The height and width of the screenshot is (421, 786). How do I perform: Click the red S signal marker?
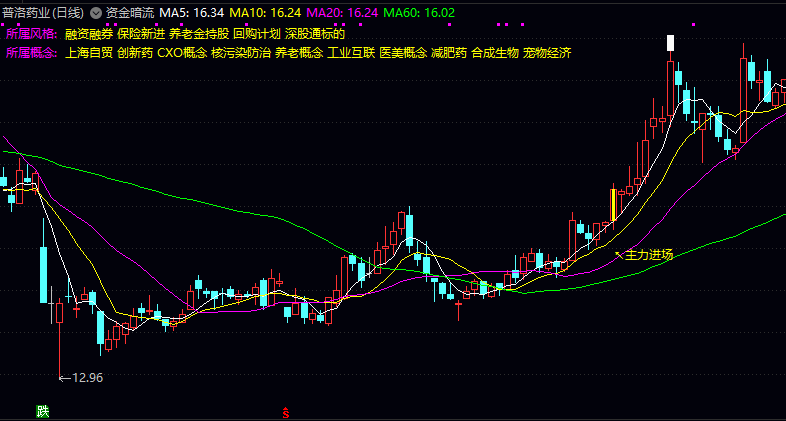pos(286,413)
